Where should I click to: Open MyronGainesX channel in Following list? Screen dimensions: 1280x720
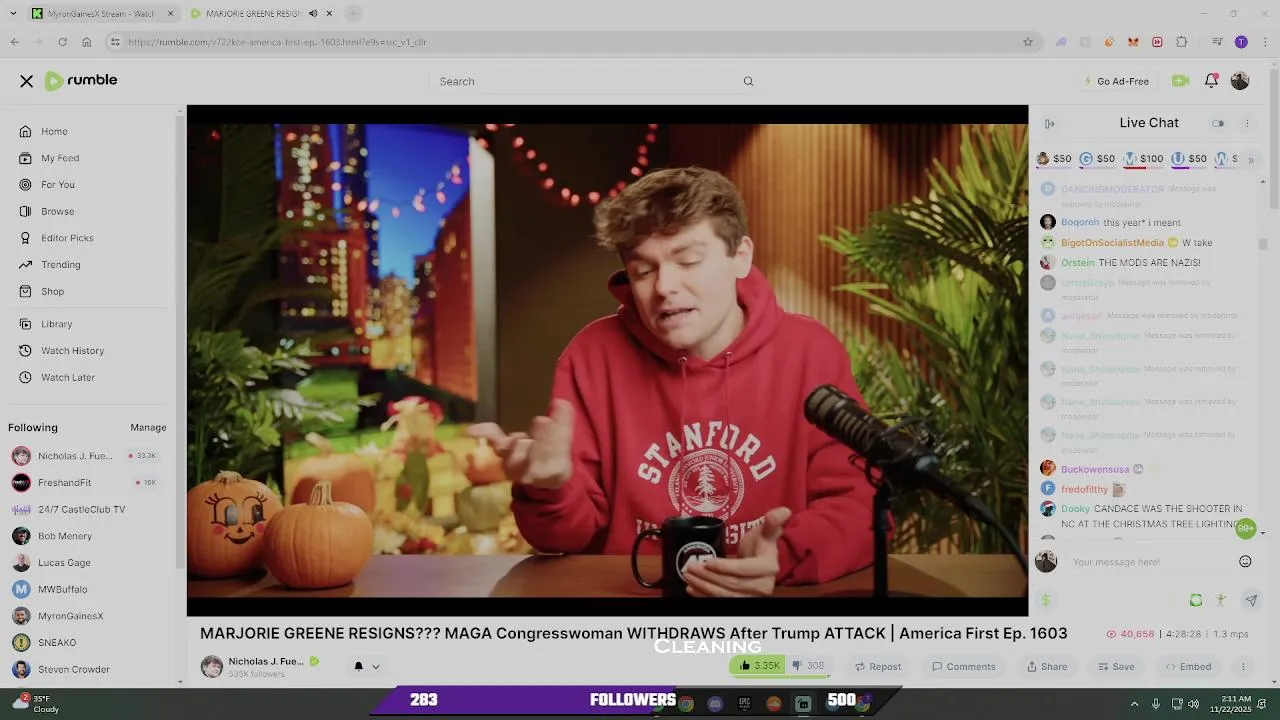pyautogui.click(x=70, y=616)
